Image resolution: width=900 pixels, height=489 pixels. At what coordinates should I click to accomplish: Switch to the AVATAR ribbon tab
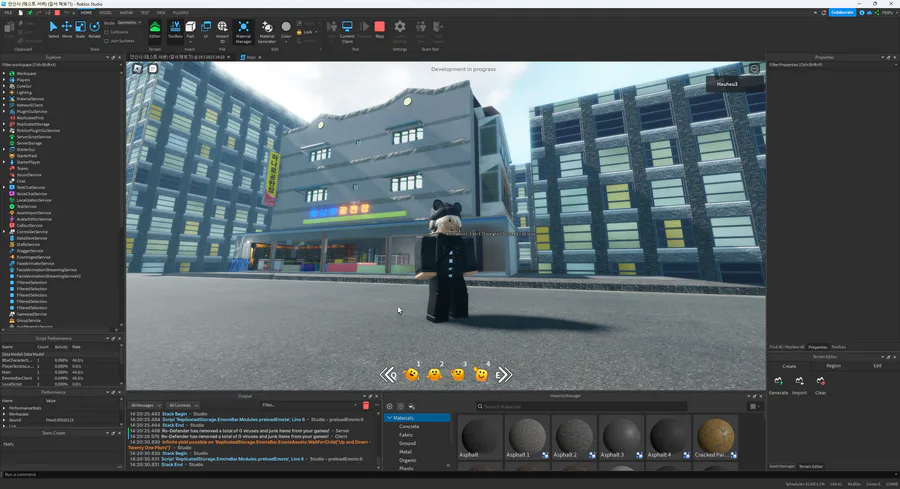tap(126, 13)
